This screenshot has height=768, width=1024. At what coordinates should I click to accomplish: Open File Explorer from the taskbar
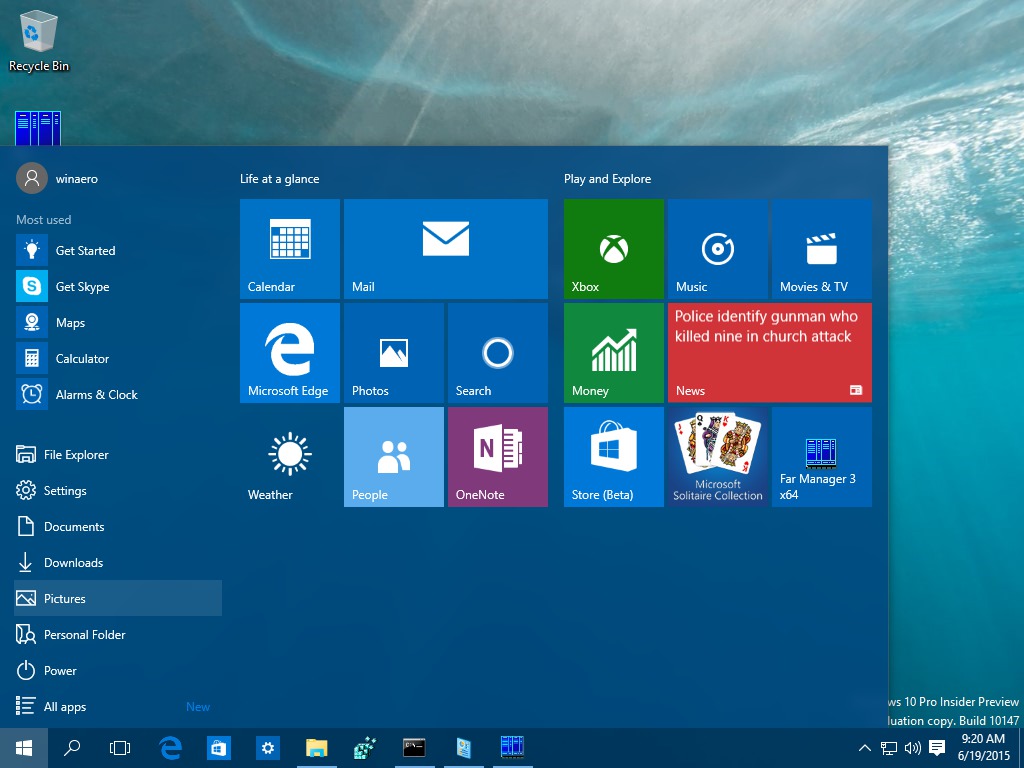316,747
